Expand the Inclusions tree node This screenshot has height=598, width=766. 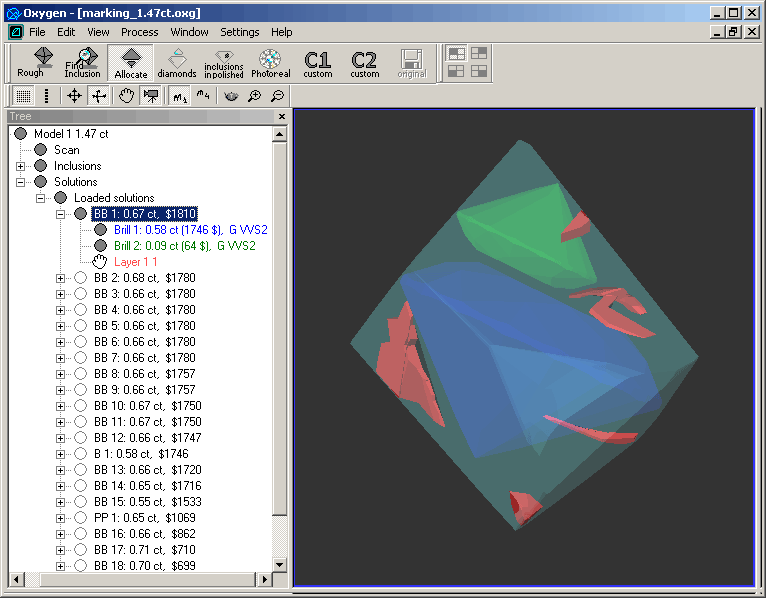tap(20, 166)
